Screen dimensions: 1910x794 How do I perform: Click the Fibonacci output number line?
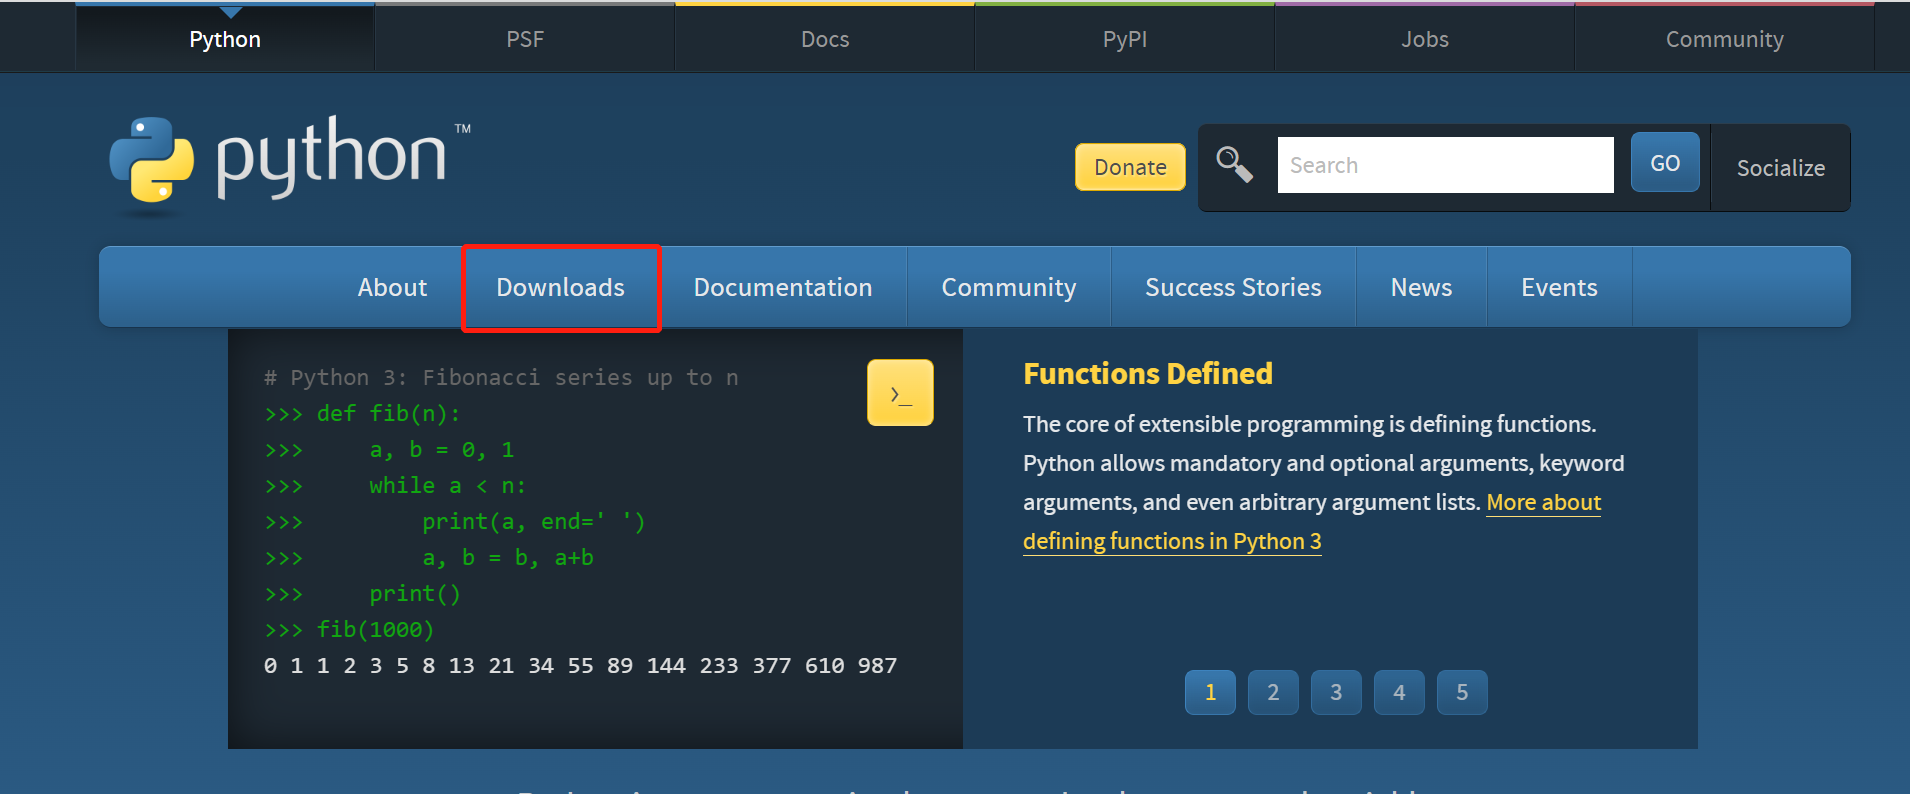[580, 665]
